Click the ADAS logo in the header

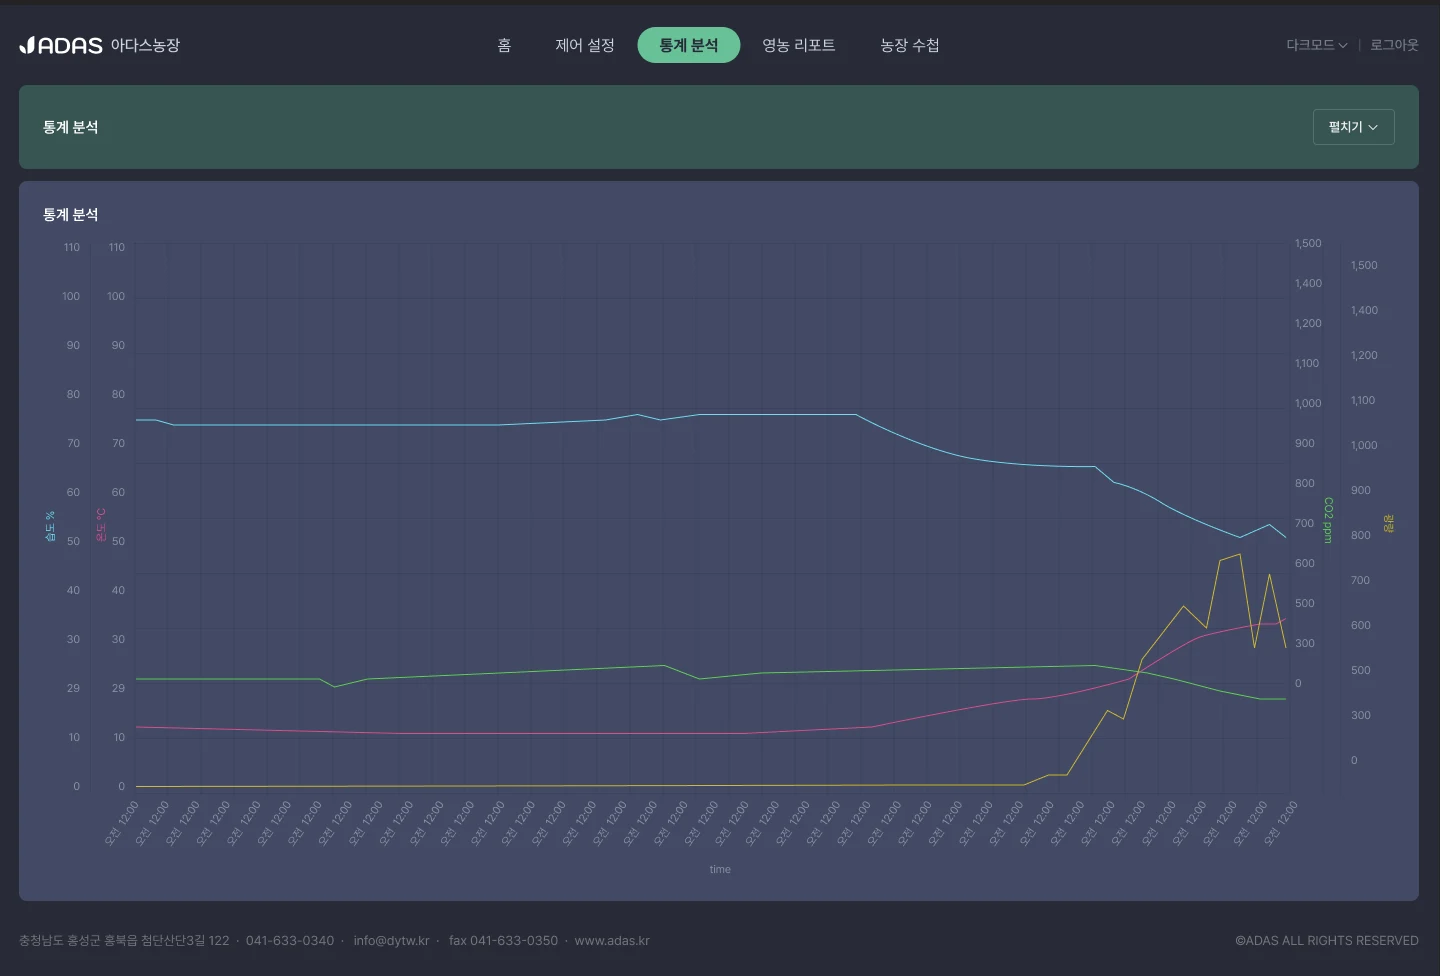[61, 45]
